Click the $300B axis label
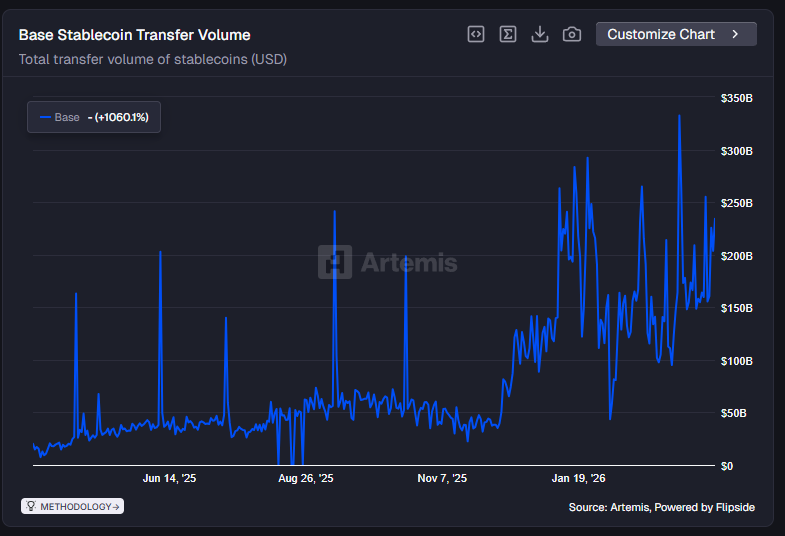The height and width of the screenshot is (536, 785). click(736, 151)
